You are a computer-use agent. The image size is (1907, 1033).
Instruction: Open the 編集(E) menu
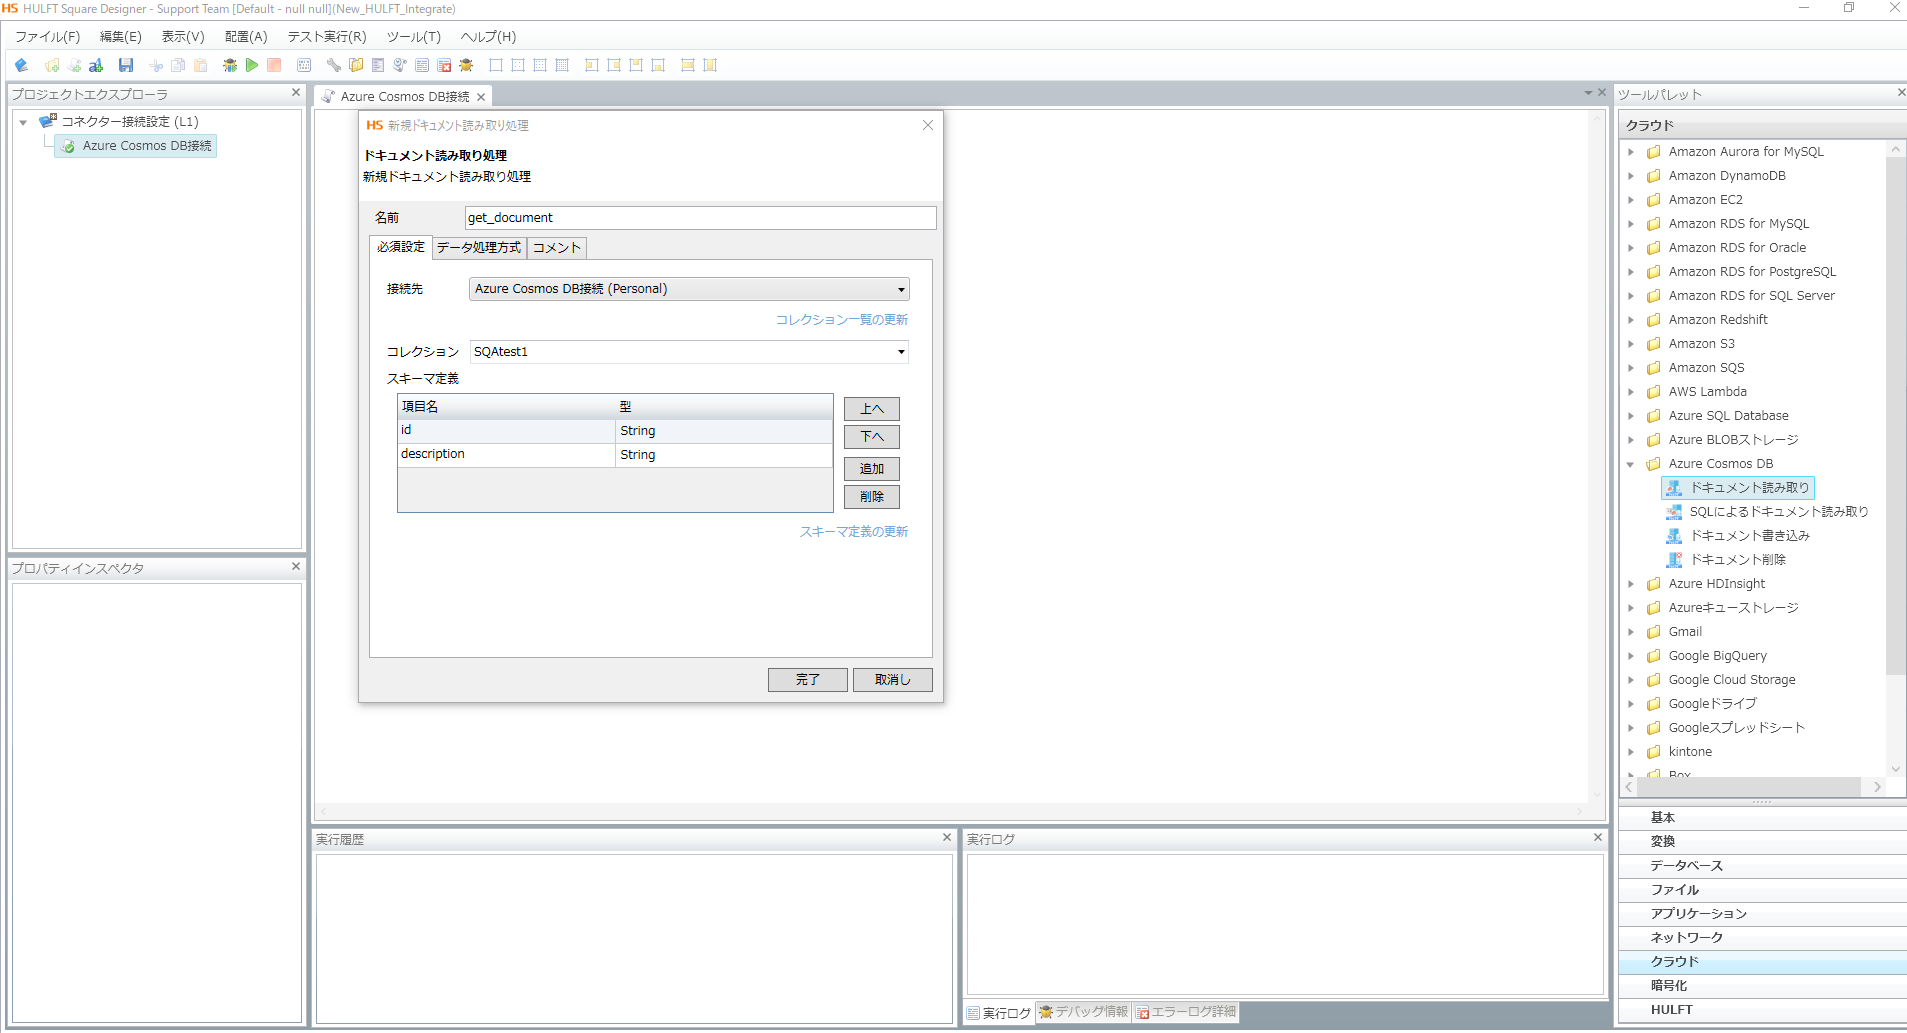(120, 37)
